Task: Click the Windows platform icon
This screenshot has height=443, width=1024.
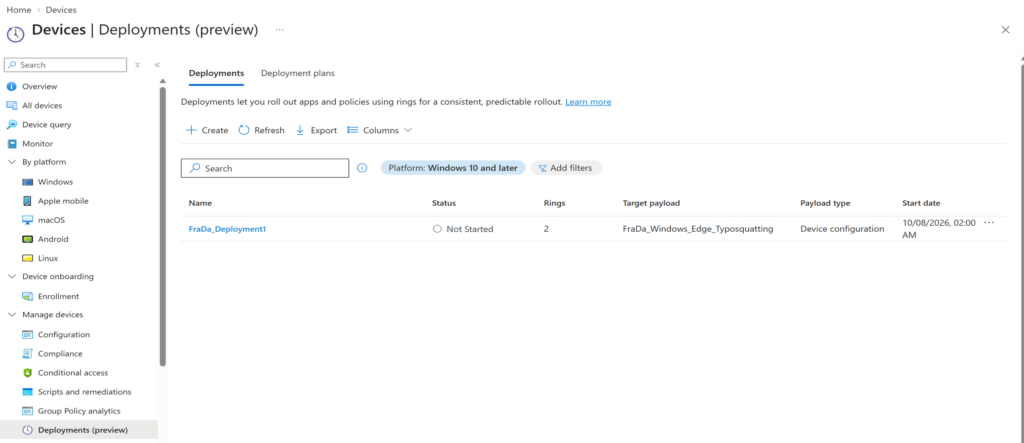Action: [27, 182]
